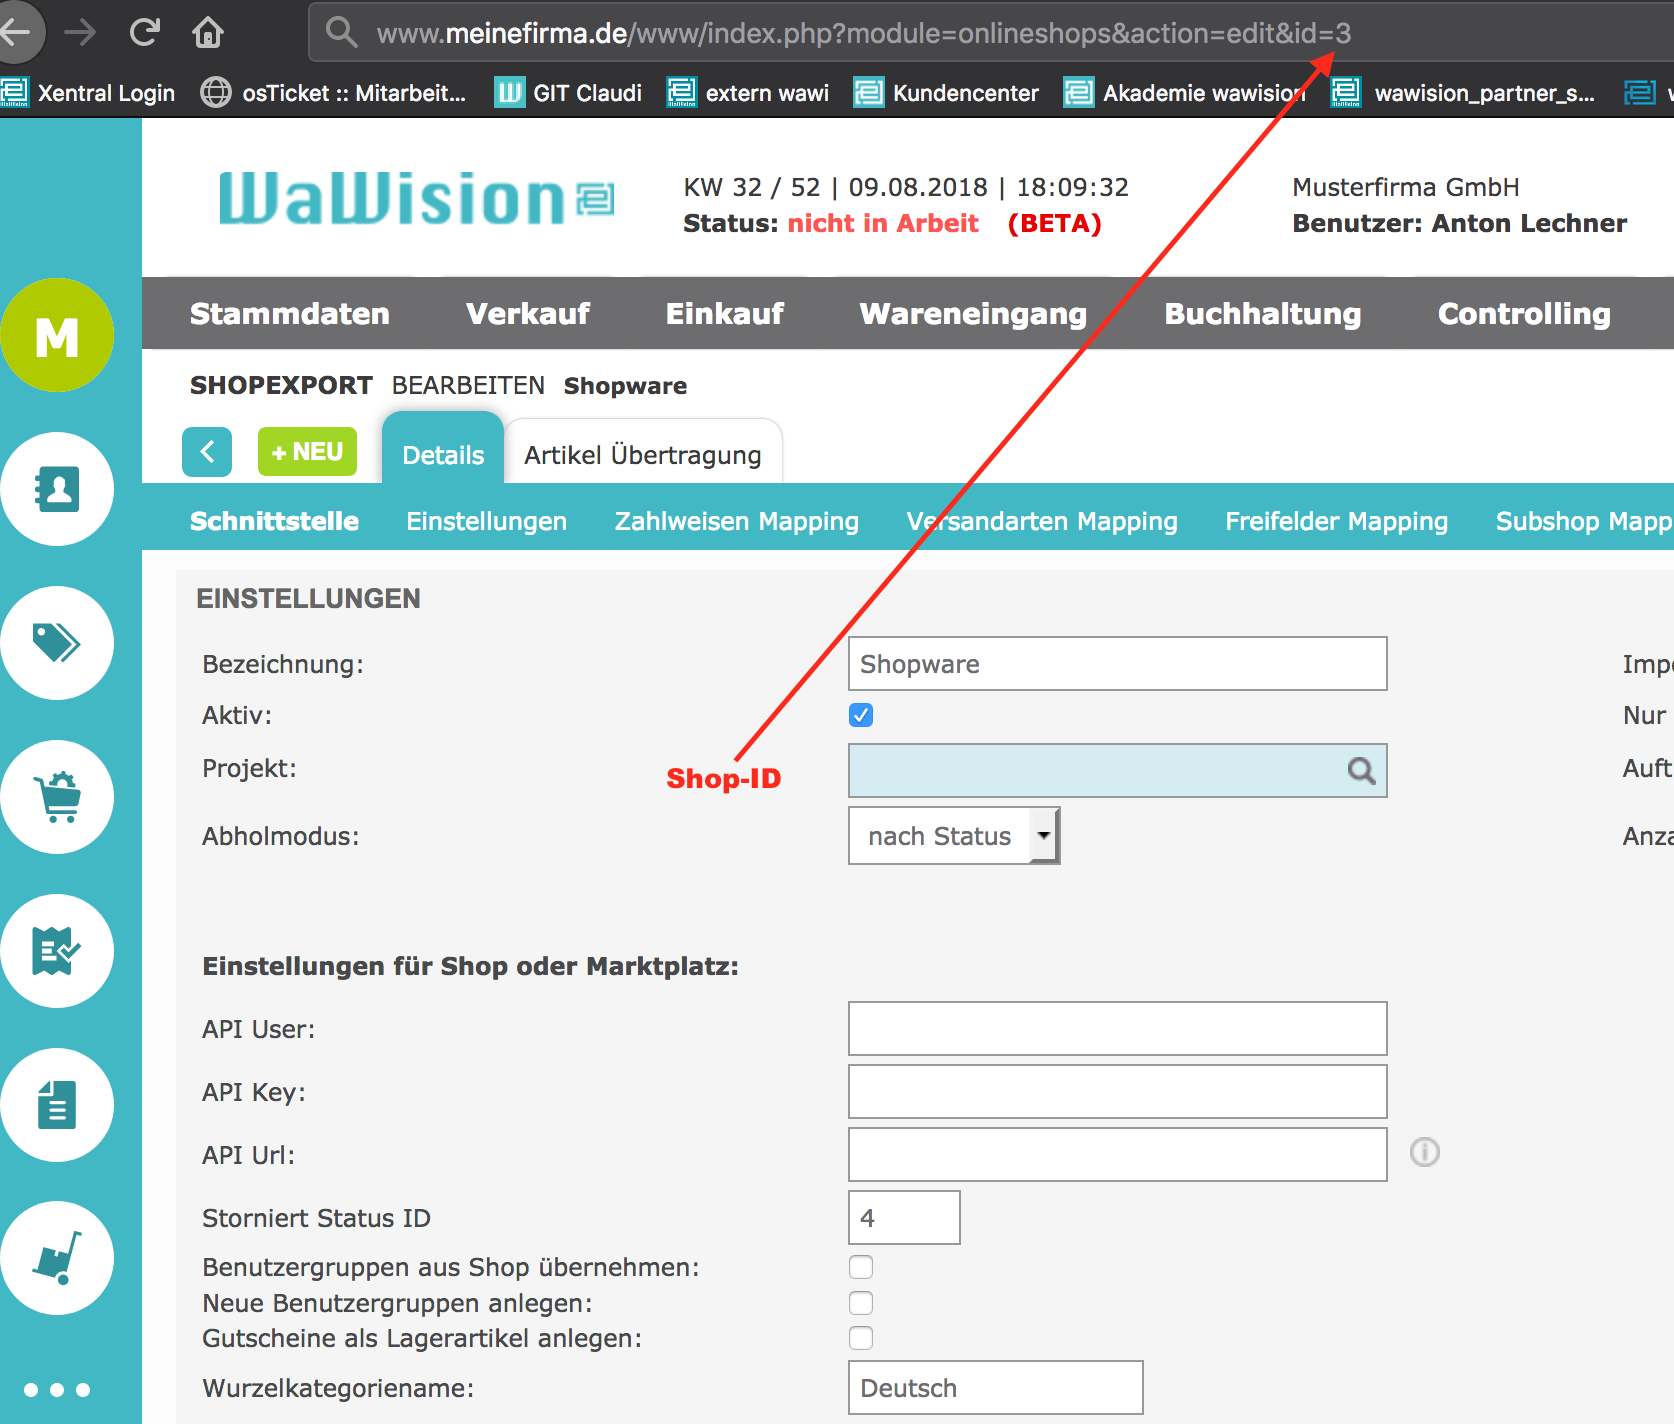Expand the sidebar three-dots more menu

[x=57, y=1390]
